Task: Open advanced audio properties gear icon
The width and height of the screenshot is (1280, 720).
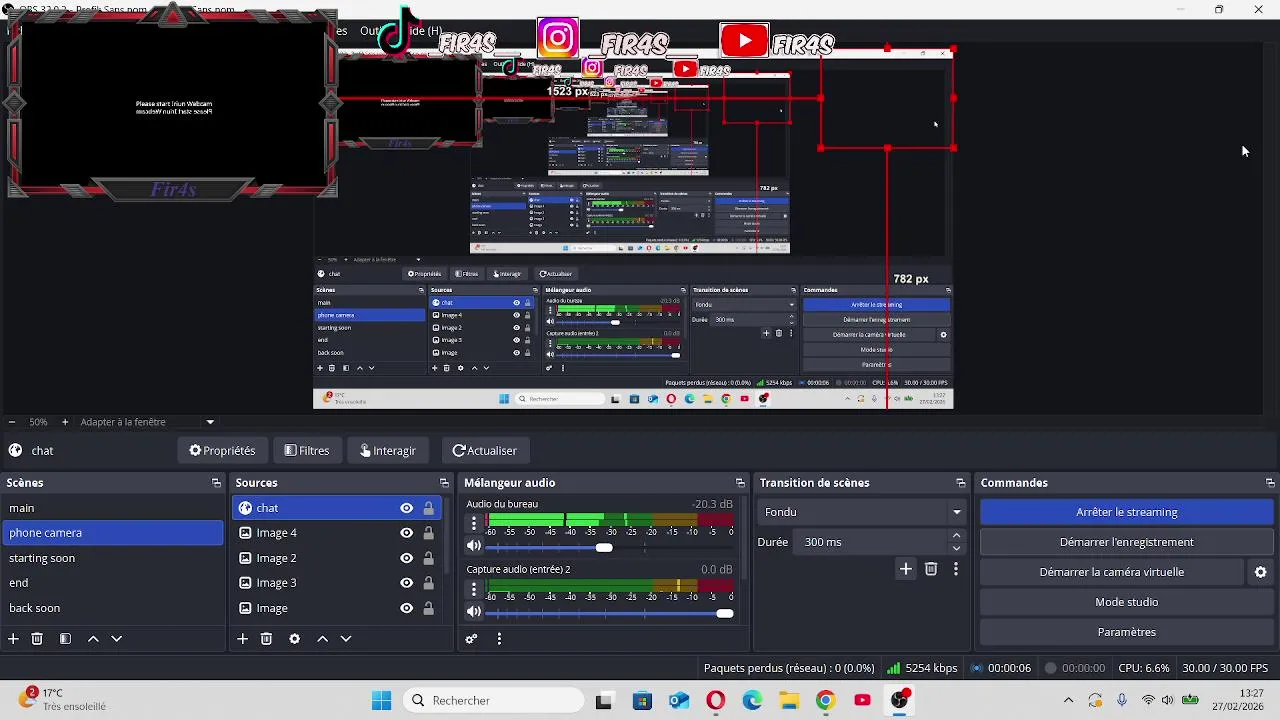Action: point(472,639)
